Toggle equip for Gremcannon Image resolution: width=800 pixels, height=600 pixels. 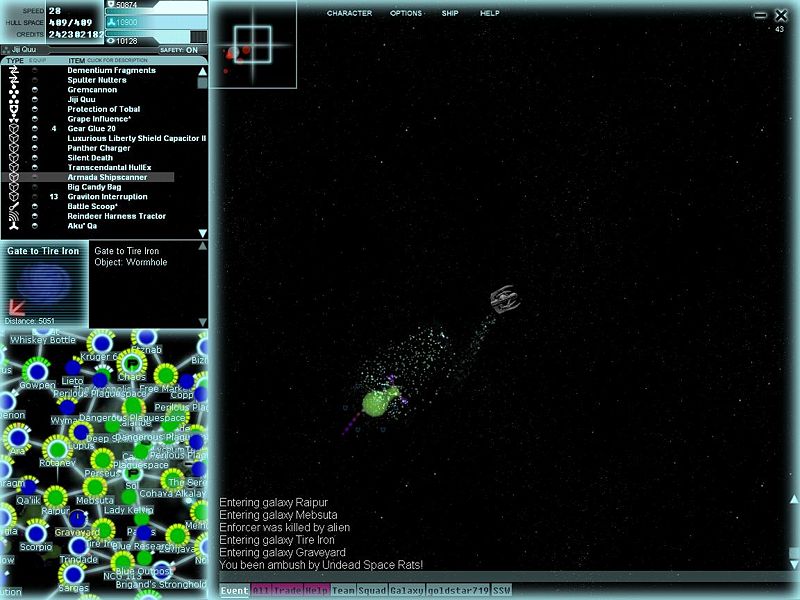tap(35, 90)
